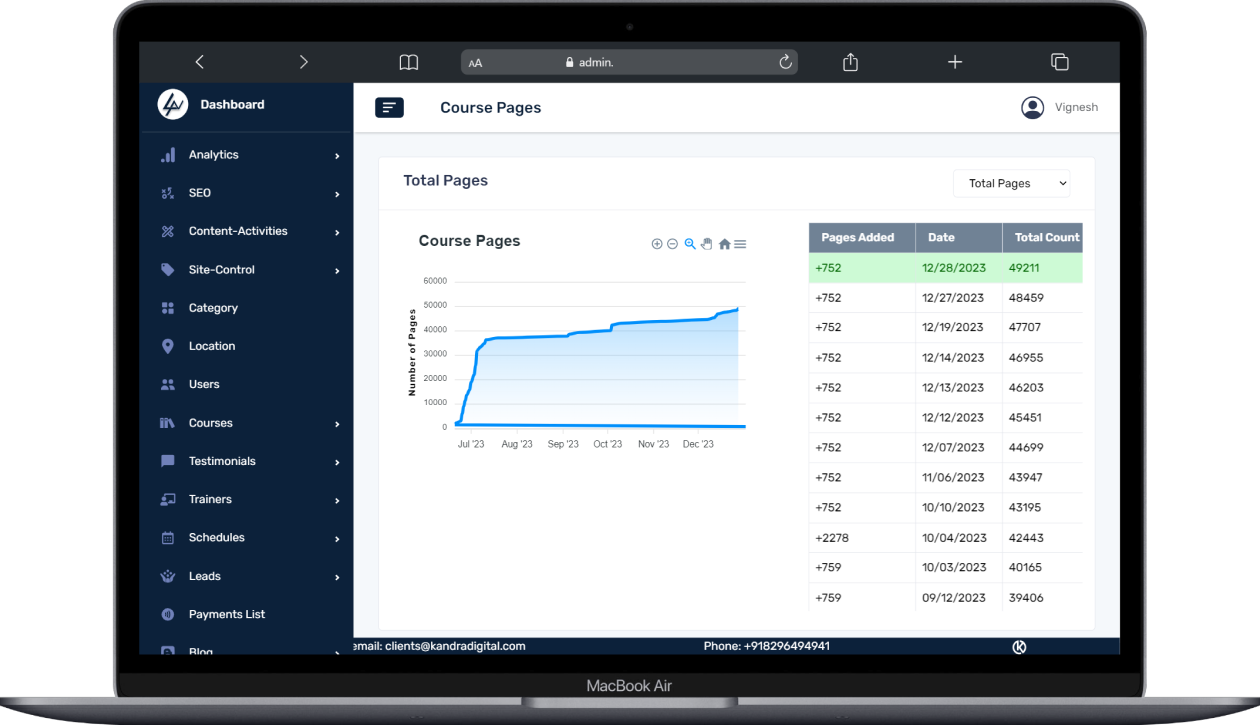Image resolution: width=1260 pixels, height=725 pixels.
Task: Click the Users people icon
Action: [168, 384]
